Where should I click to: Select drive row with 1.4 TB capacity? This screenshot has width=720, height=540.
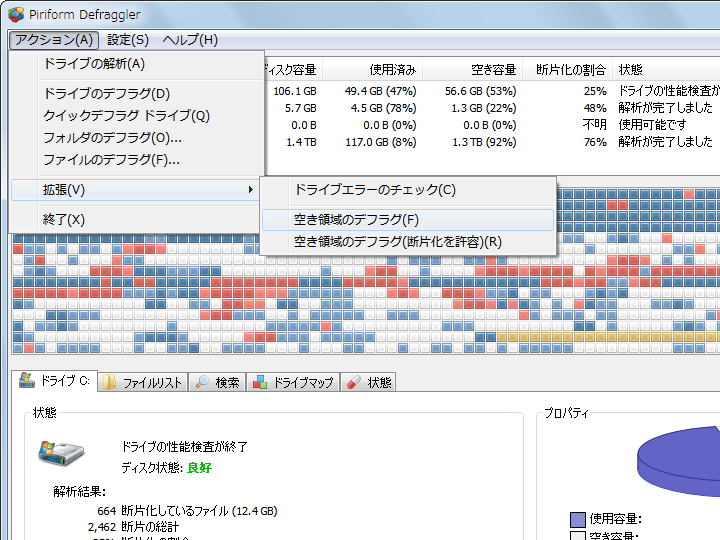tap(492, 142)
